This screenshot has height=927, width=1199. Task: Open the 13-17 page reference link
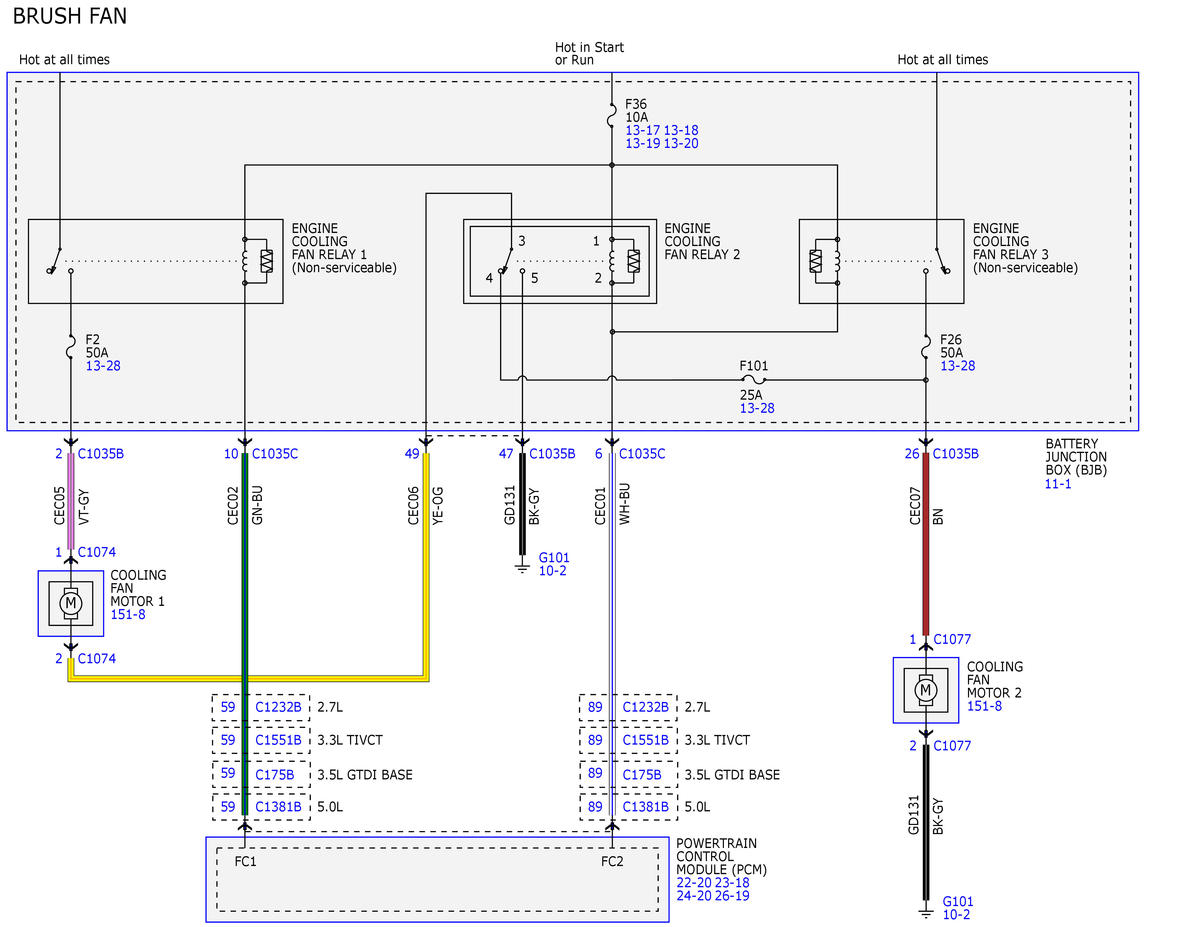(x=642, y=131)
